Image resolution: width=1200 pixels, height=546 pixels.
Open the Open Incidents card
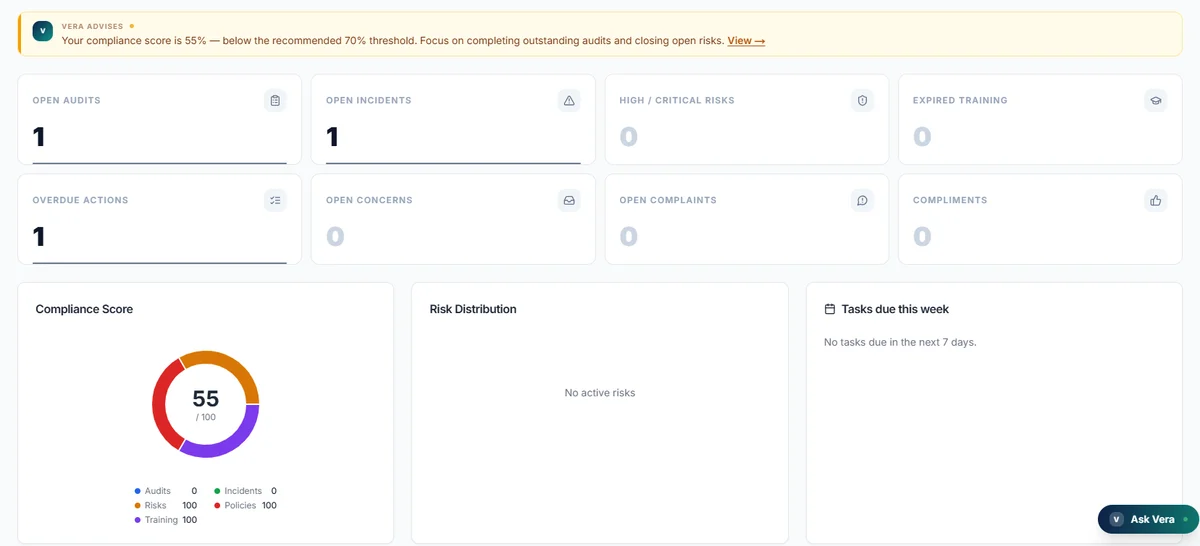[453, 119]
